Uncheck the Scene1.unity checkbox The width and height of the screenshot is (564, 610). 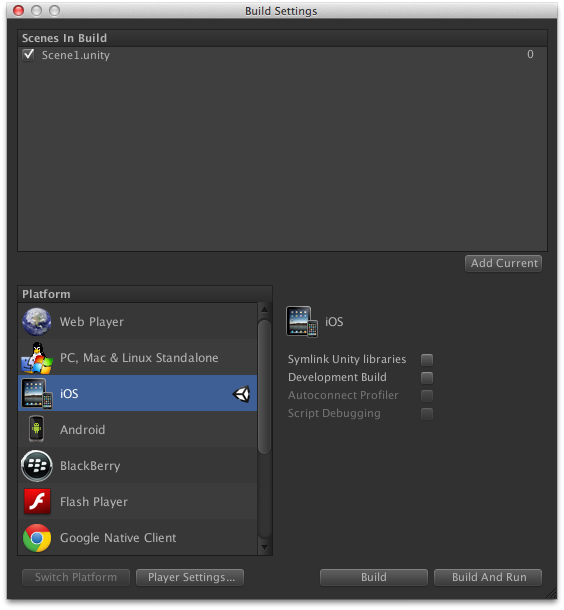[x=28, y=55]
